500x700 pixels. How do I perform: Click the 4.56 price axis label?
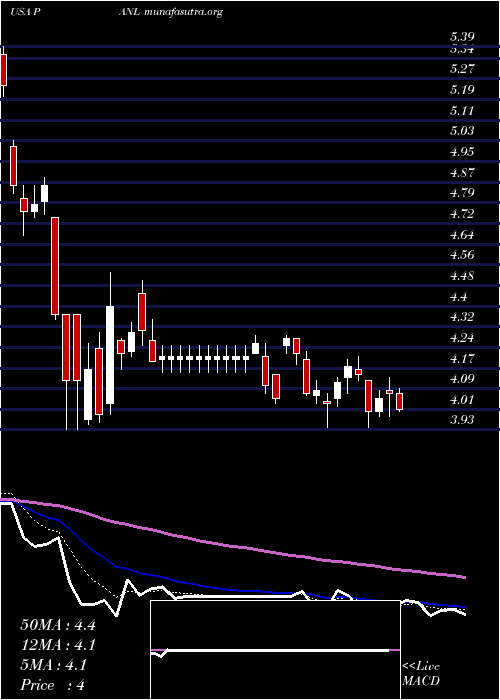point(462,255)
